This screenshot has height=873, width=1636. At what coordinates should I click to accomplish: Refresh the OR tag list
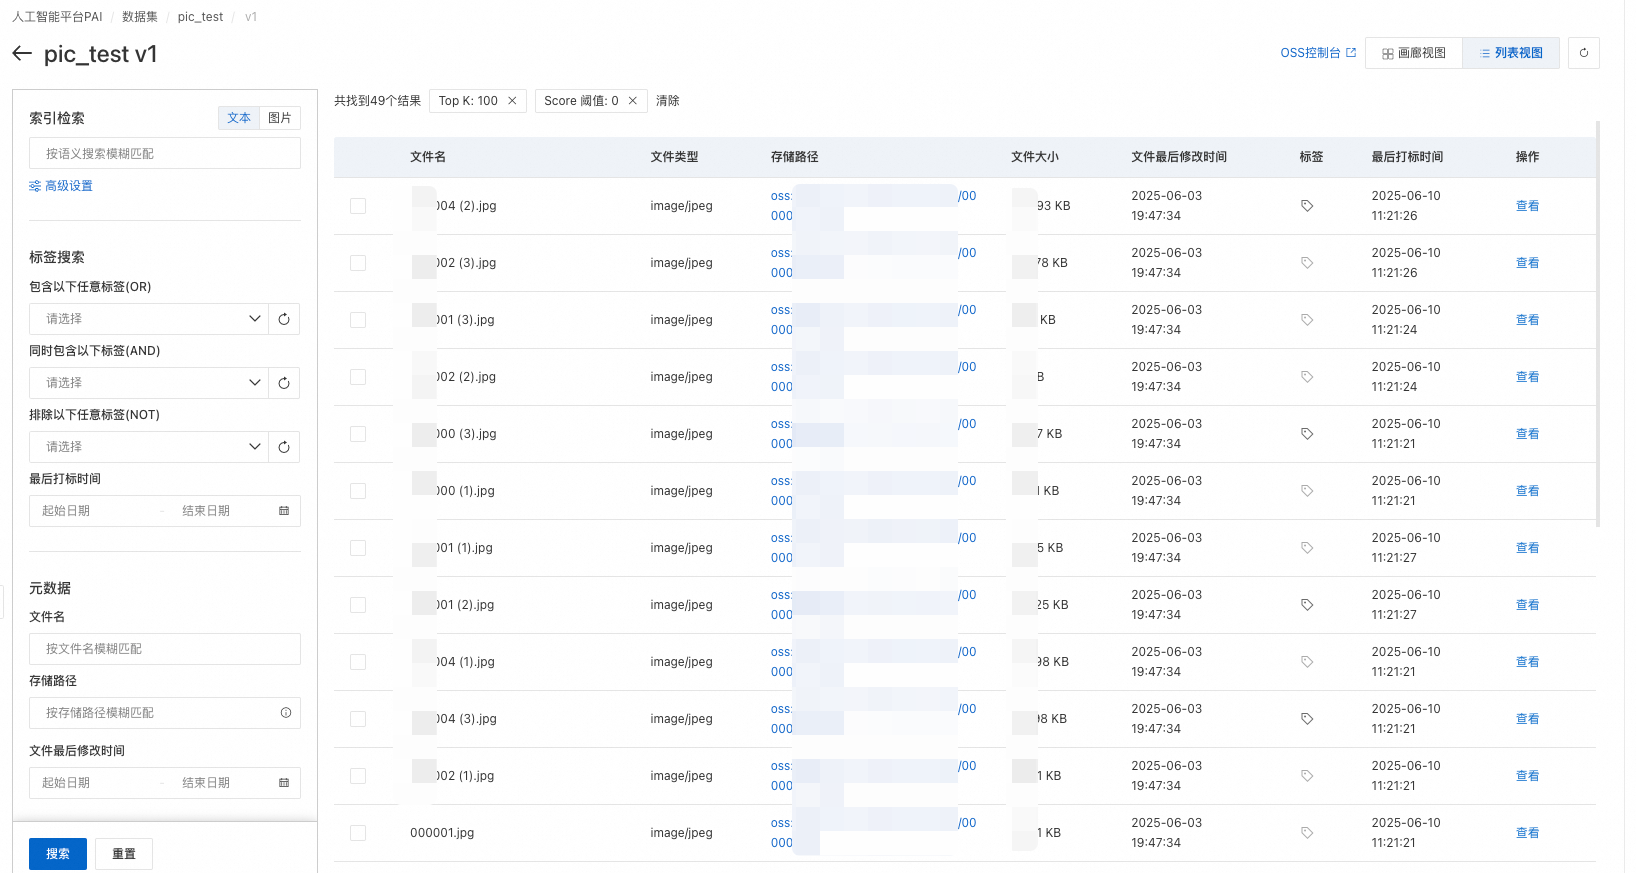[284, 319]
